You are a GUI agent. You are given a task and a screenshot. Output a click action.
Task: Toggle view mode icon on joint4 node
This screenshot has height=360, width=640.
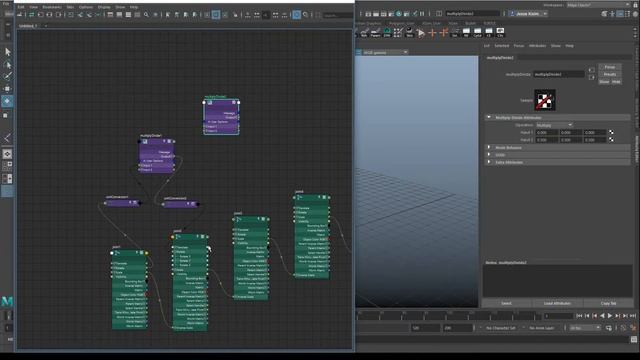coord(324,198)
